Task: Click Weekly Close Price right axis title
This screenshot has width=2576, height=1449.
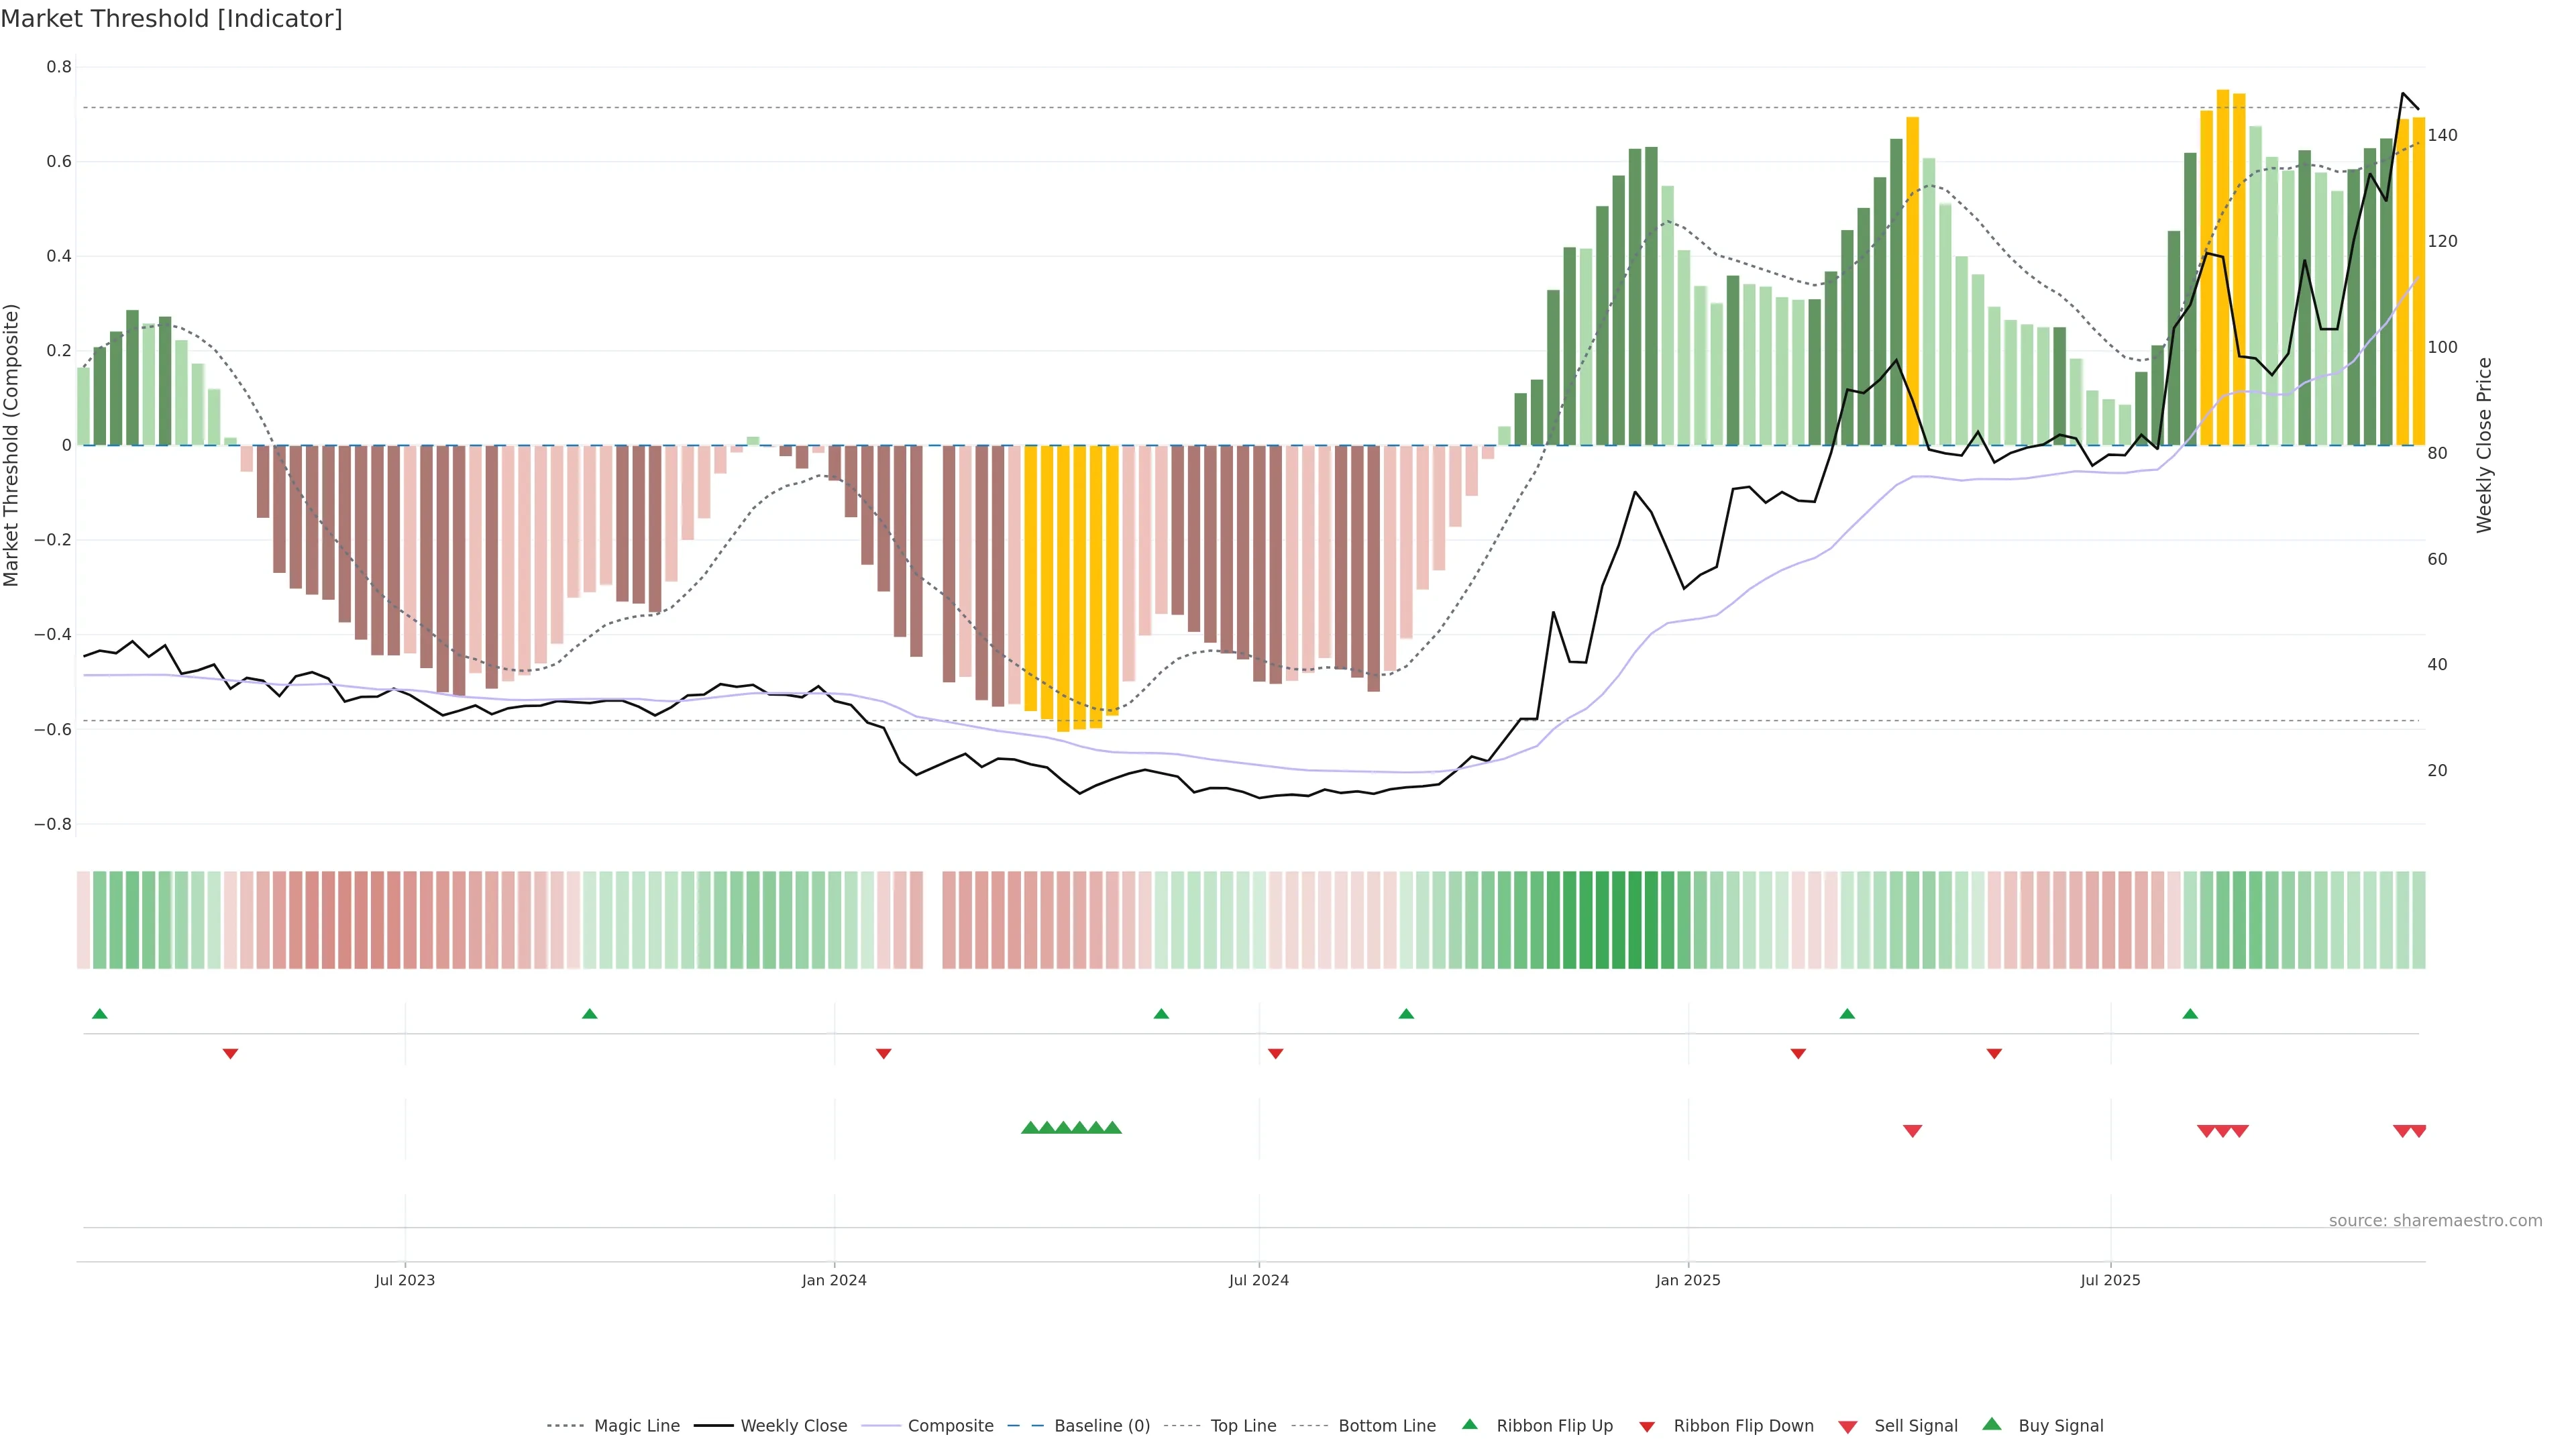Action: [2484, 445]
